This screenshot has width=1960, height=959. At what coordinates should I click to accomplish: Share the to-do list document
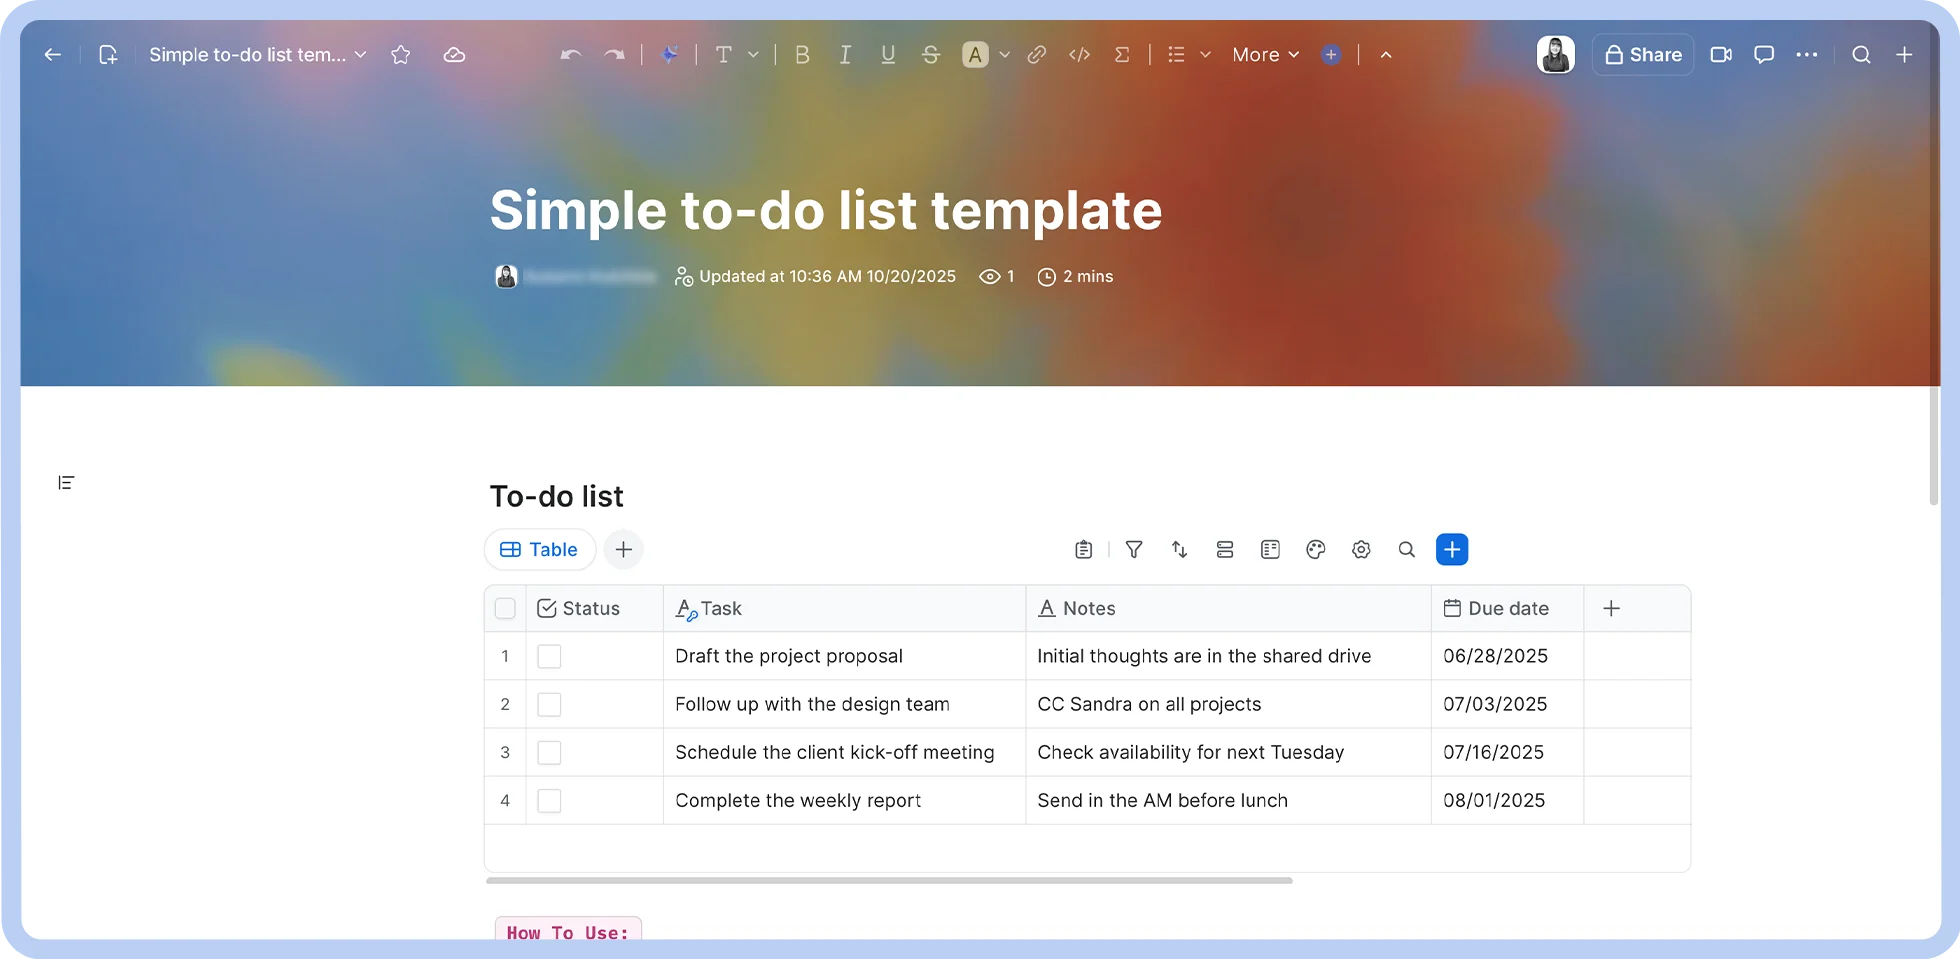click(x=1643, y=55)
